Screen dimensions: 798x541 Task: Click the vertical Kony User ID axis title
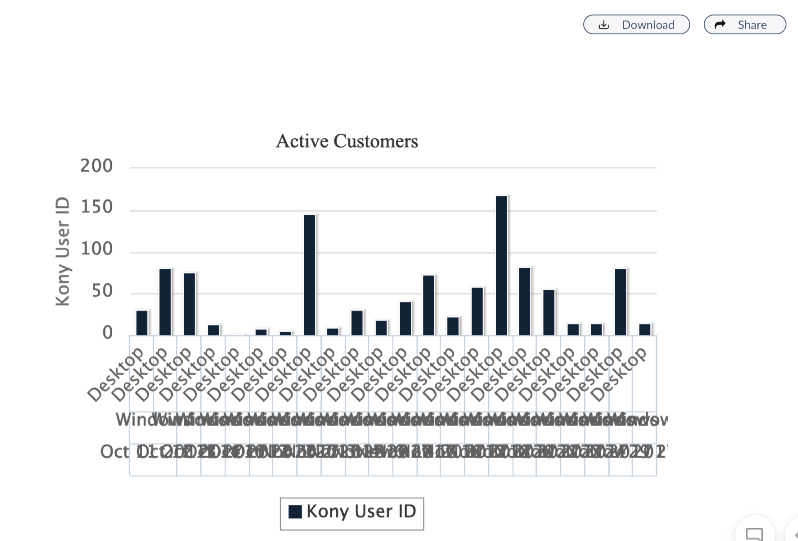(x=63, y=250)
